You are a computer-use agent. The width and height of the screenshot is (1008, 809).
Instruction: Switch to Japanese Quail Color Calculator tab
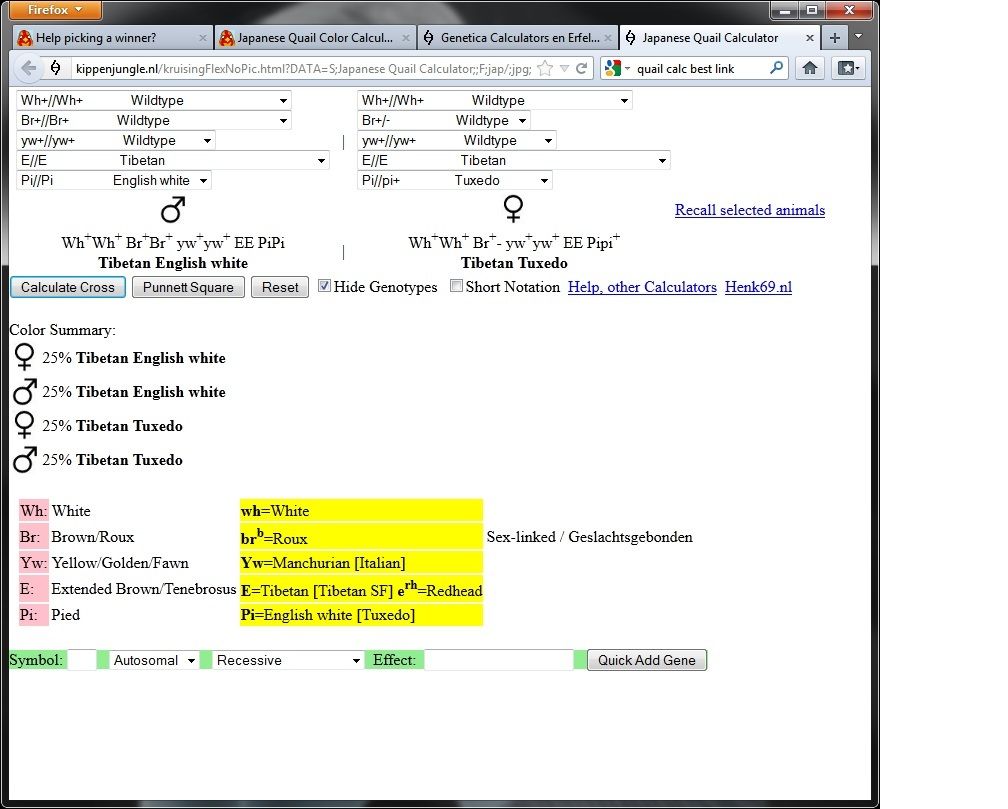tap(306, 38)
